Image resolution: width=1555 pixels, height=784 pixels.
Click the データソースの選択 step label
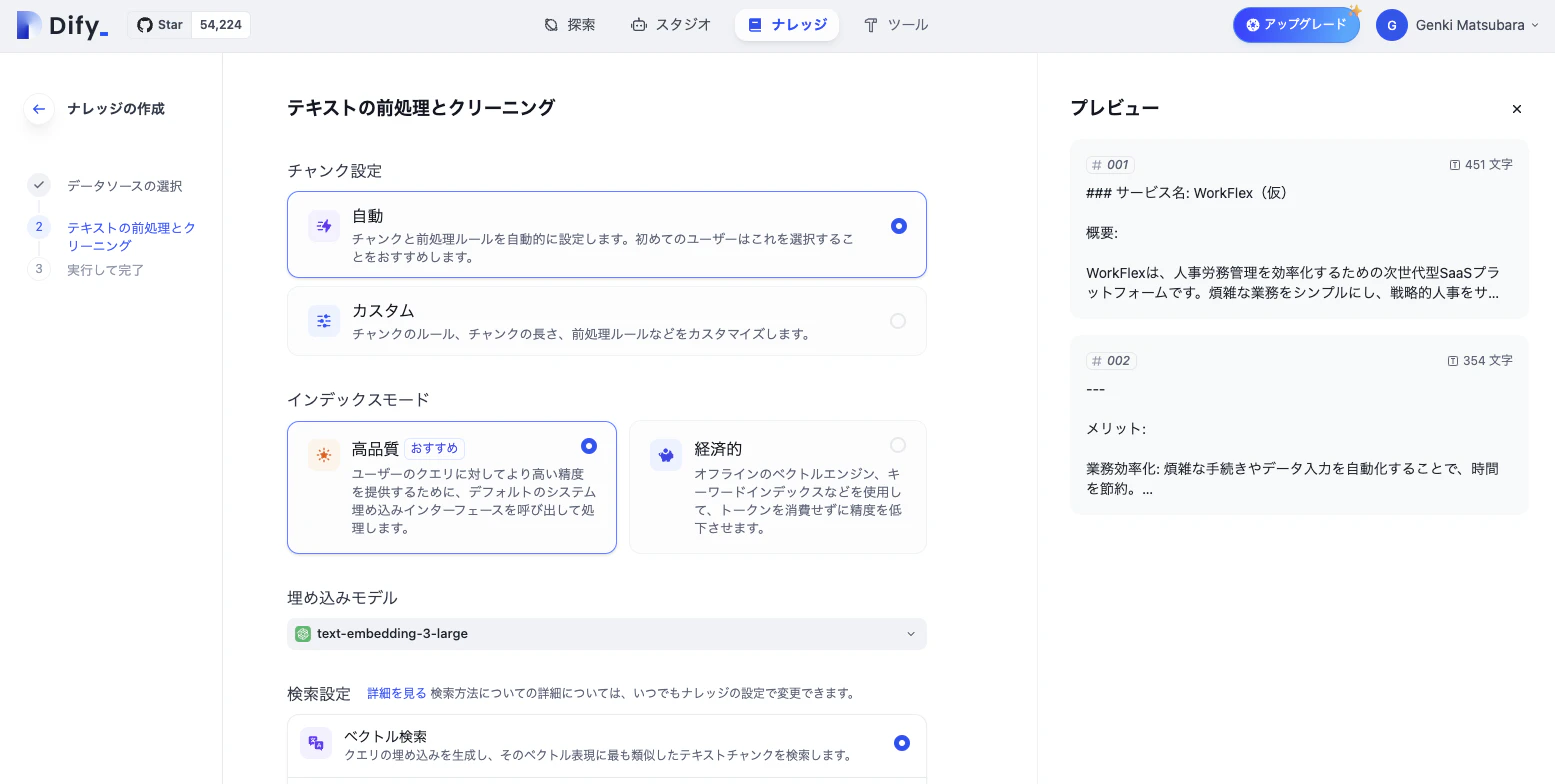tap(125, 186)
